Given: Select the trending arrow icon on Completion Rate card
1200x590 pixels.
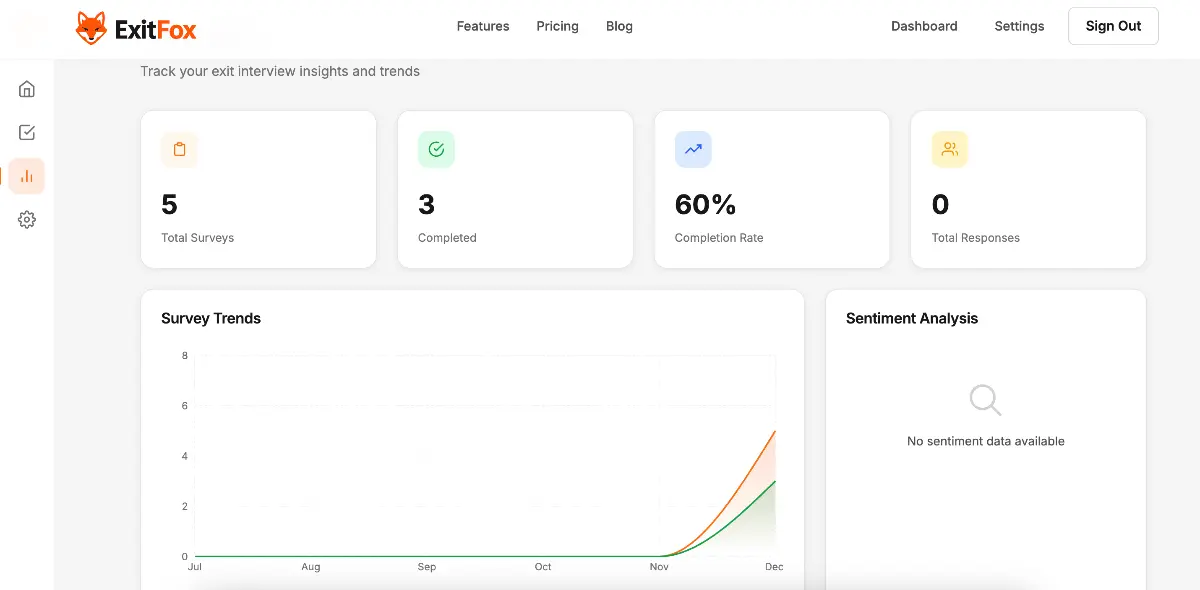Looking at the screenshot, I should point(693,148).
